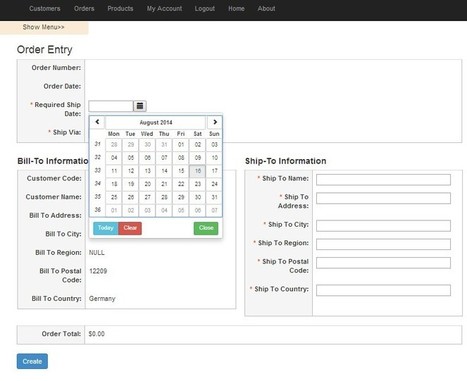Screen dimensions: 467x381
Task: Go to Home in navigation bar
Action: (x=236, y=9)
